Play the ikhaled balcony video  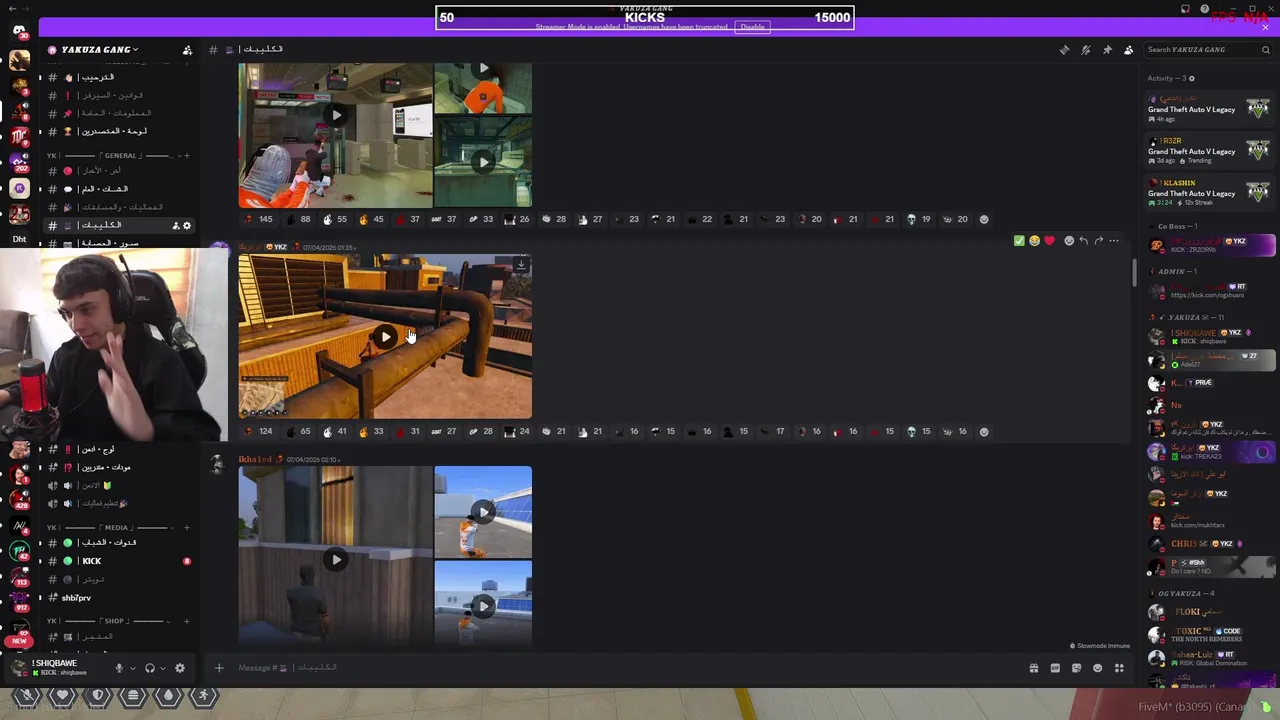pos(335,560)
